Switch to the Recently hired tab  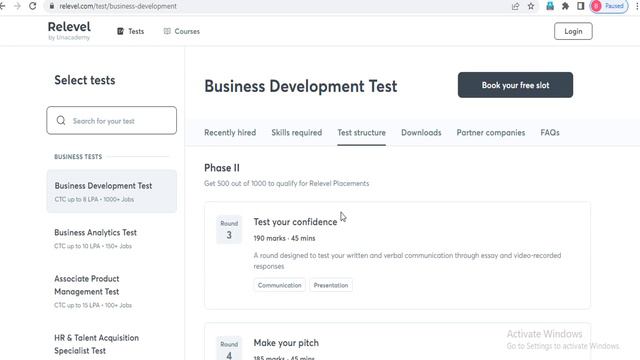tap(230, 133)
